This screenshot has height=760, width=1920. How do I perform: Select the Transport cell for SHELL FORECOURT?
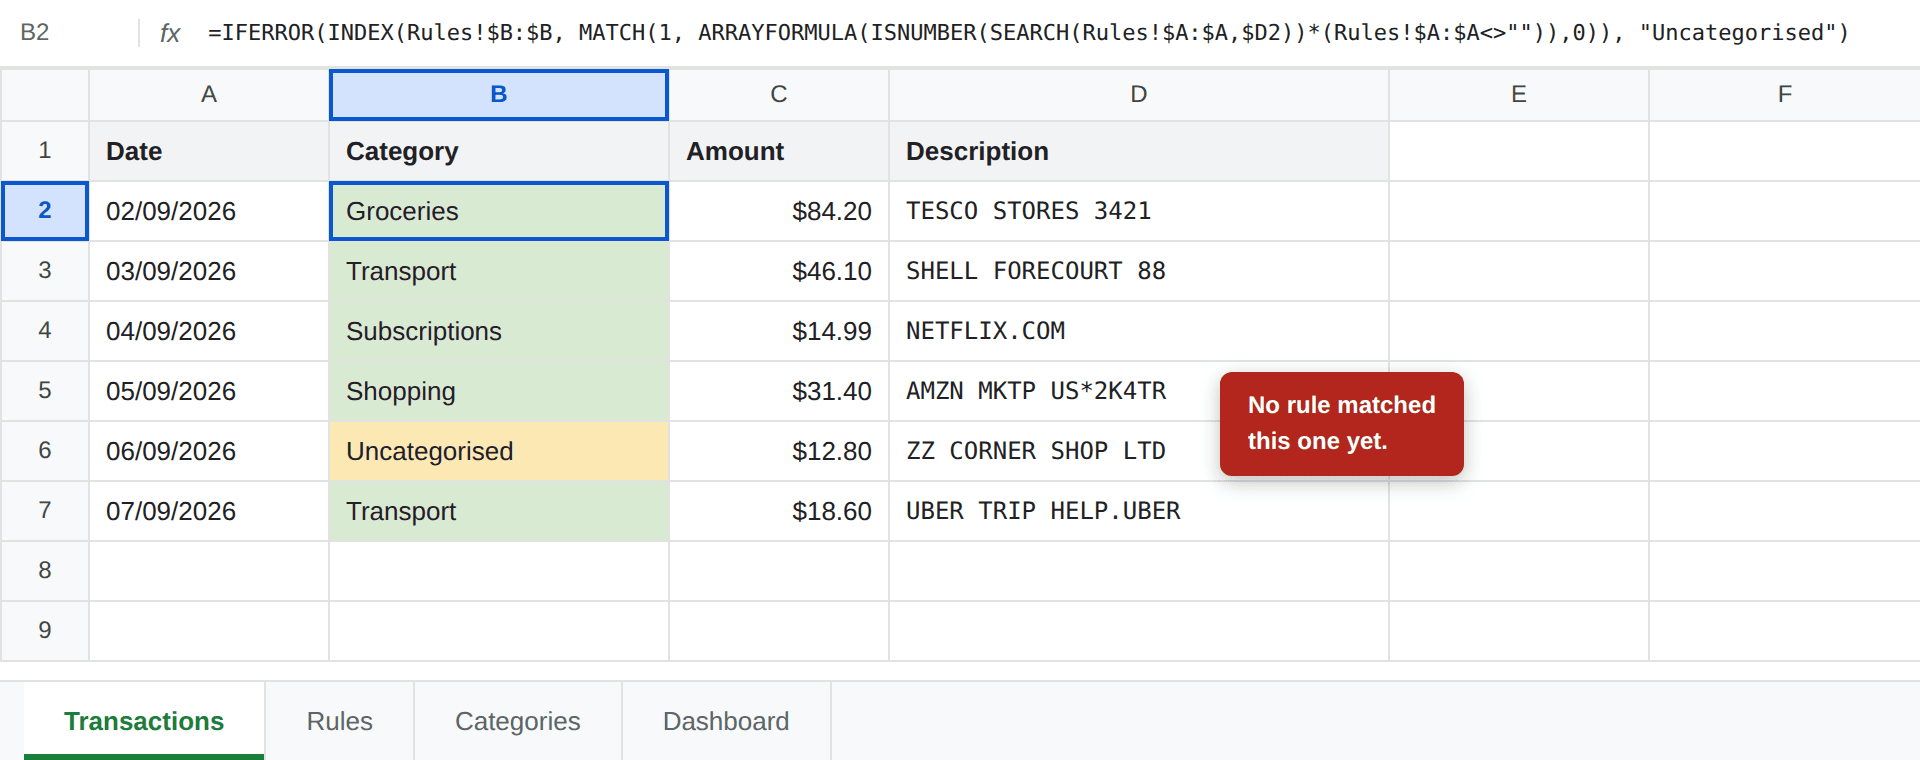coord(499,271)
